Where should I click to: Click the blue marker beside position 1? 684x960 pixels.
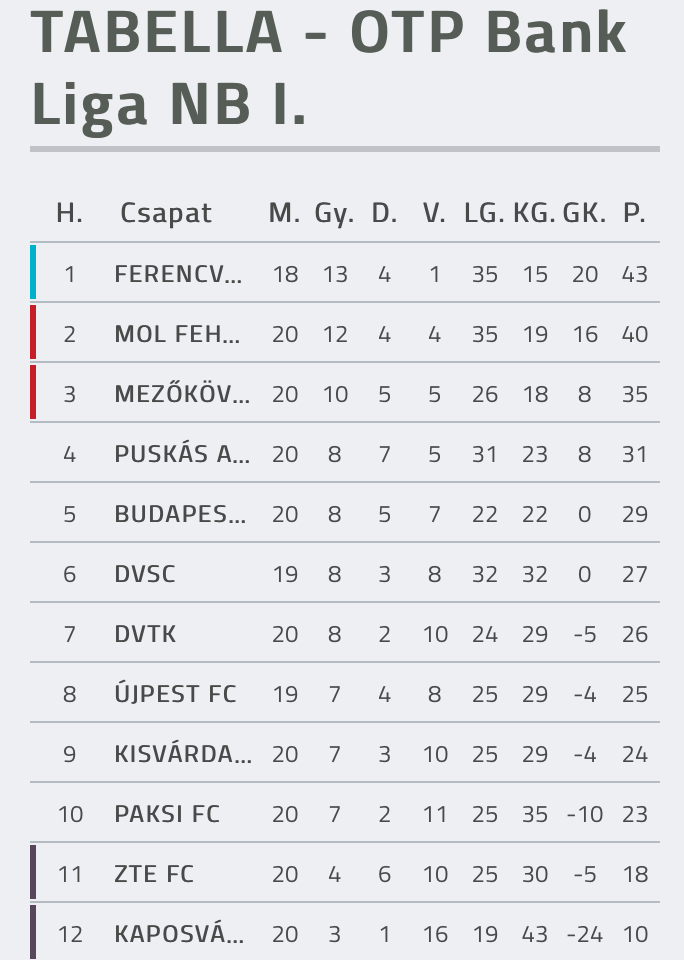(33, 272)
